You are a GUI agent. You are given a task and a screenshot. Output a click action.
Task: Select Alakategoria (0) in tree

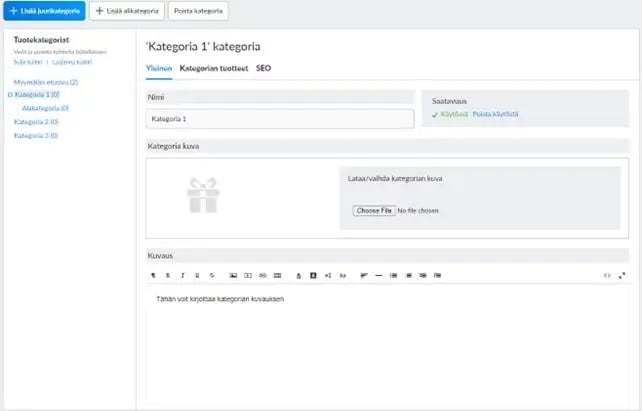coord(45,108)
